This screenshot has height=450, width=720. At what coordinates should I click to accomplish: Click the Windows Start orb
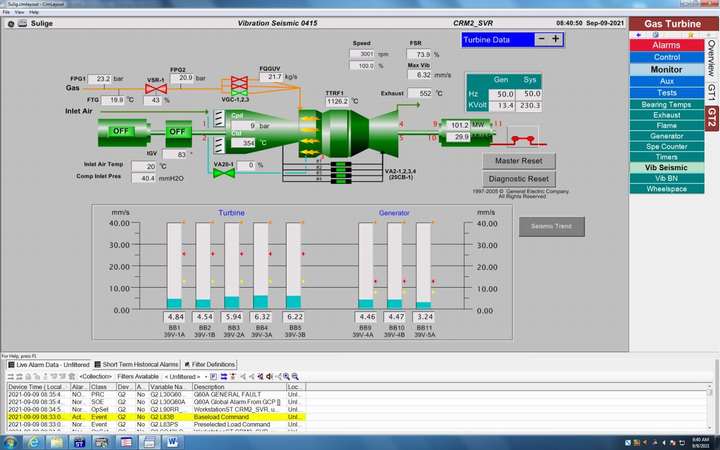[10, 443]
